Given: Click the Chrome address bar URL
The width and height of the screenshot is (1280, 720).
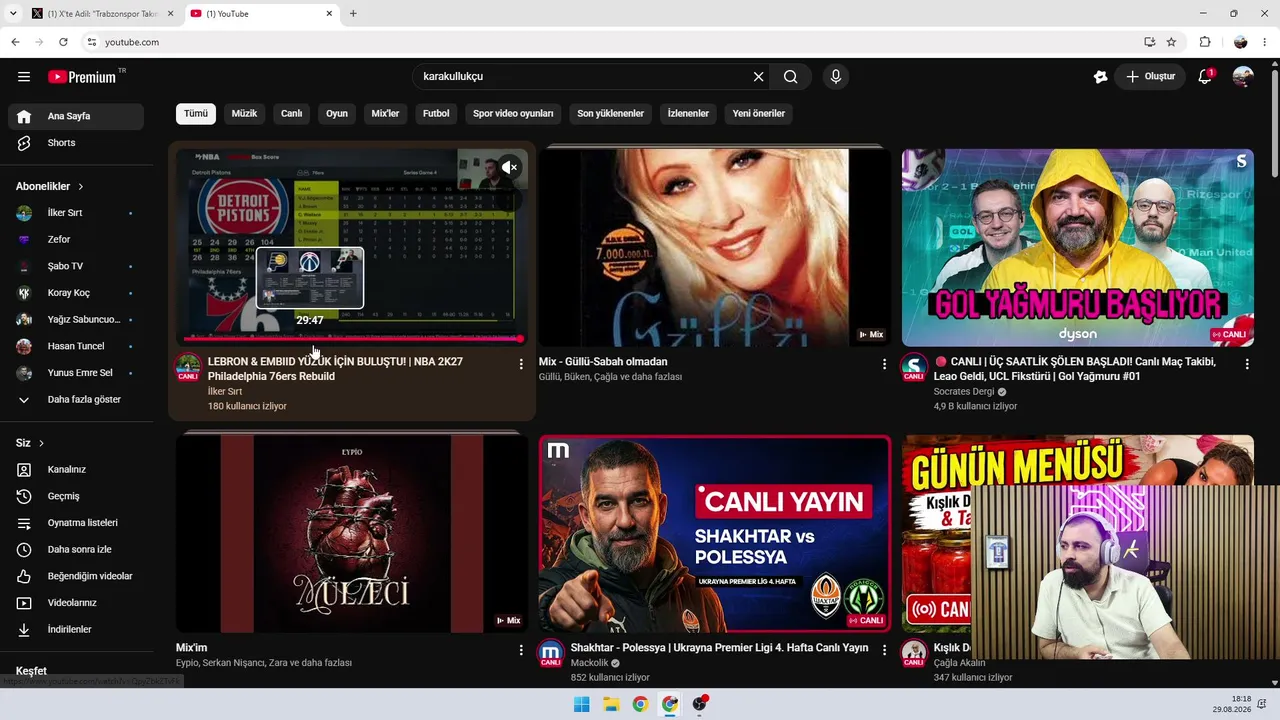Looking at the screenshot, I should (132, 42).
